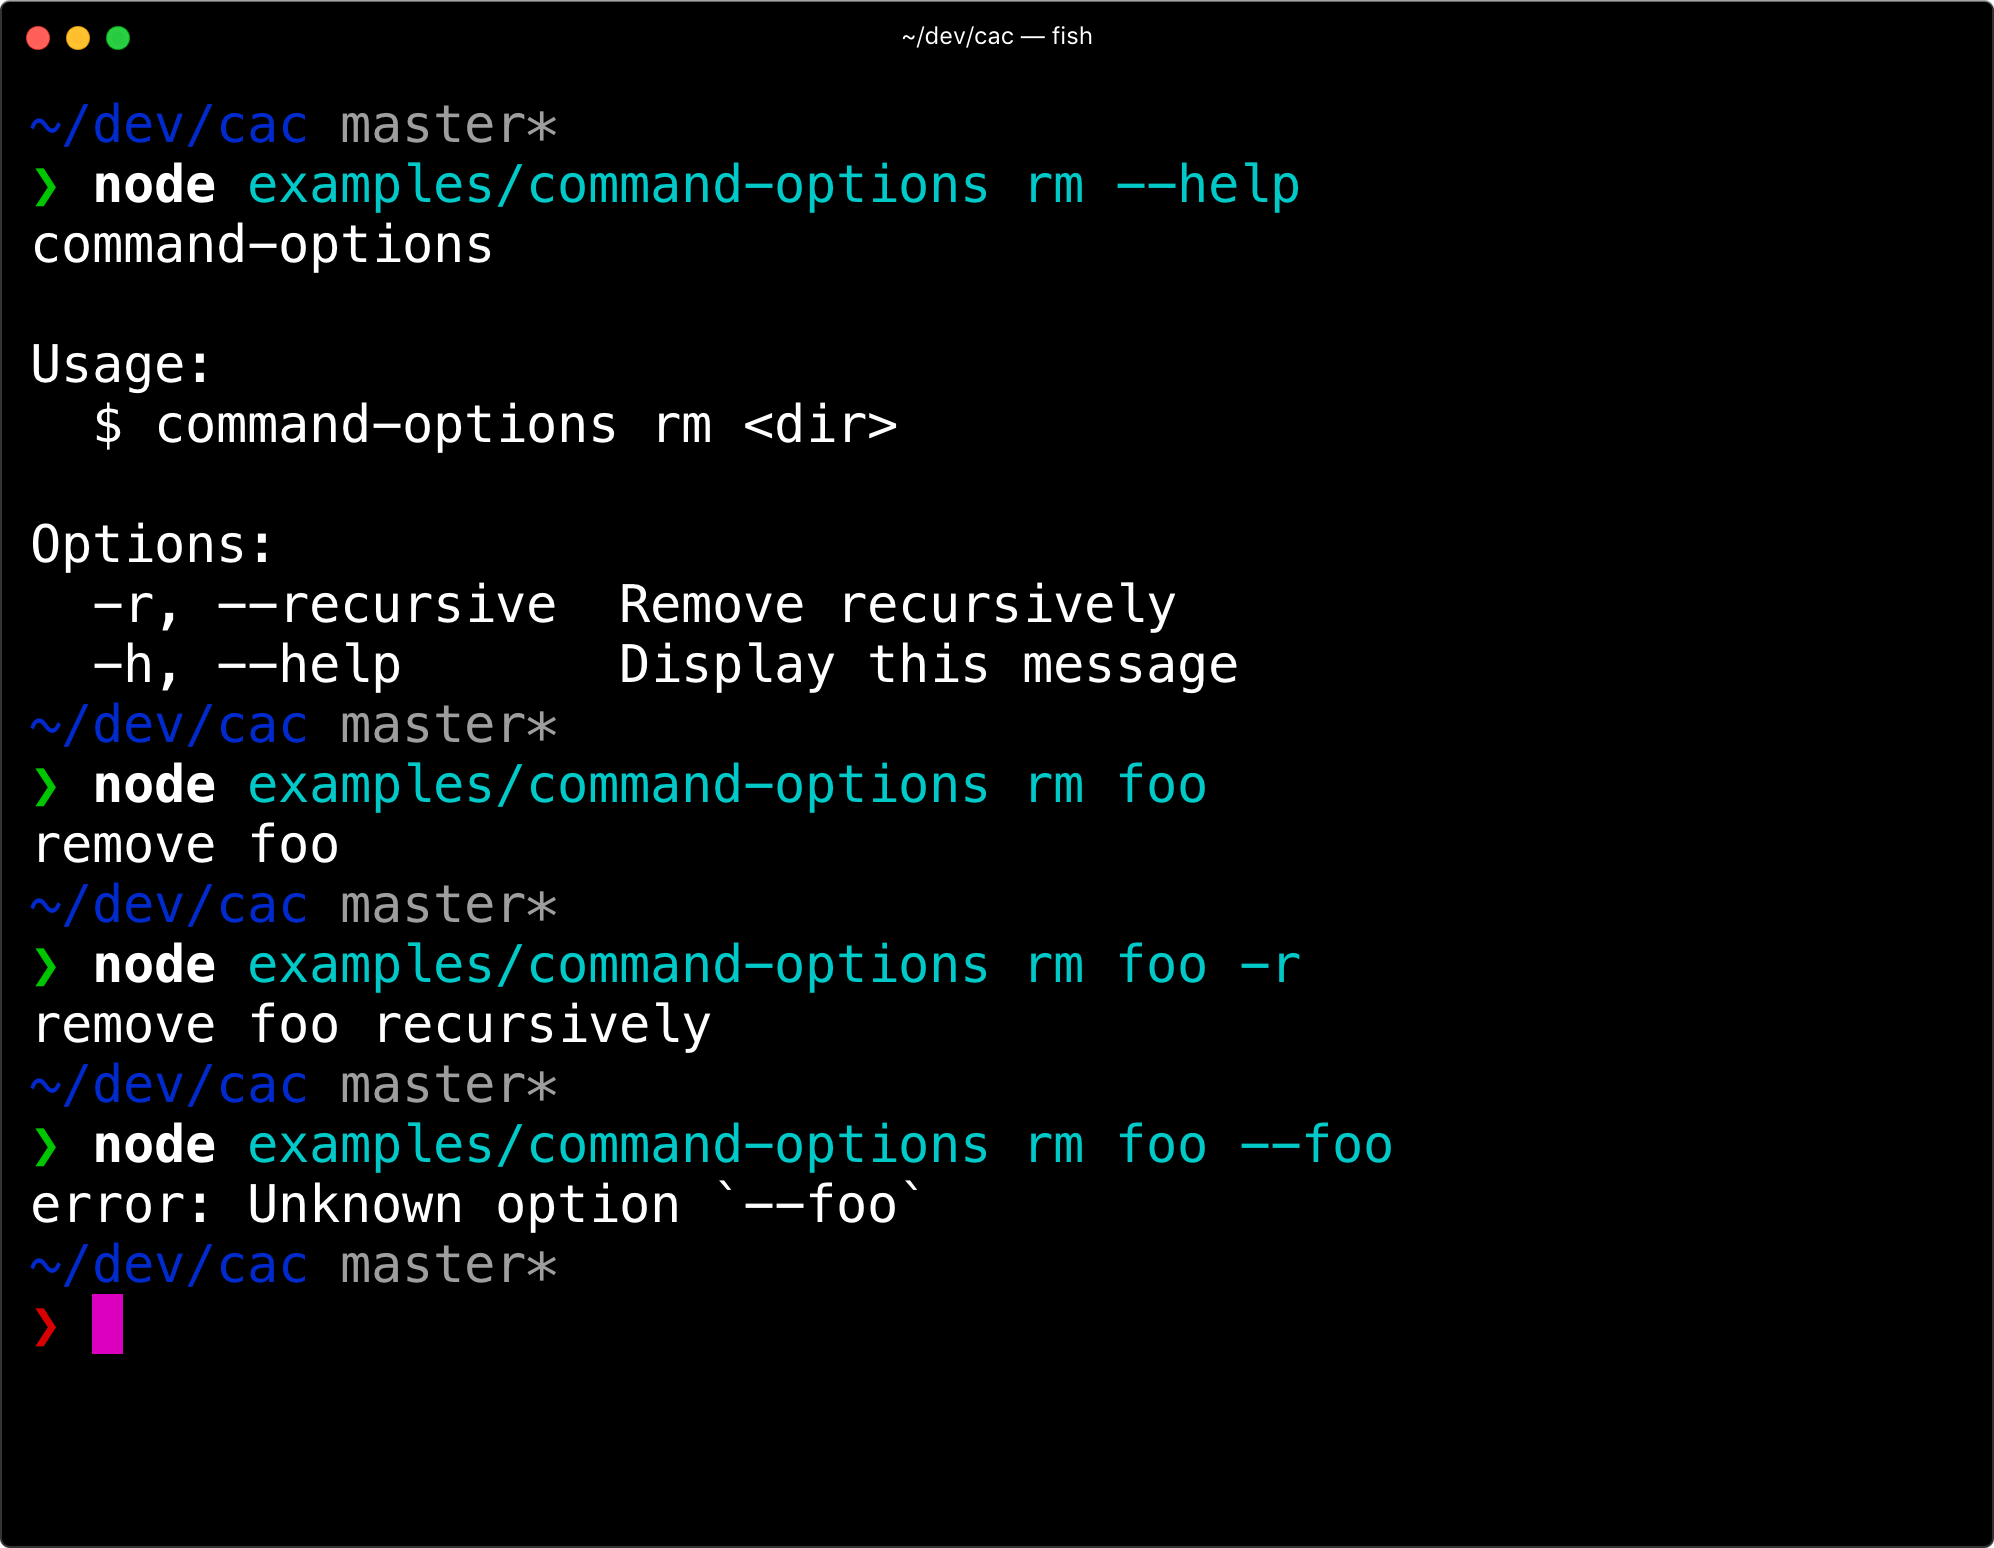Viewport: 1994px width, 1548px height.
Task: Click the Options: section heading
Action: pos(148,542)
